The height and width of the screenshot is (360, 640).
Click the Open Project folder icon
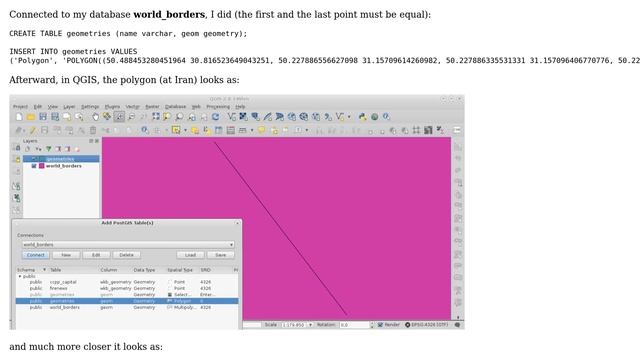(x=31, y=117)
